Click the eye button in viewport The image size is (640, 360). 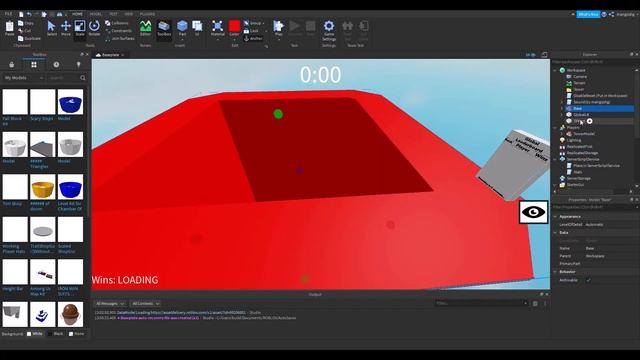533,212
